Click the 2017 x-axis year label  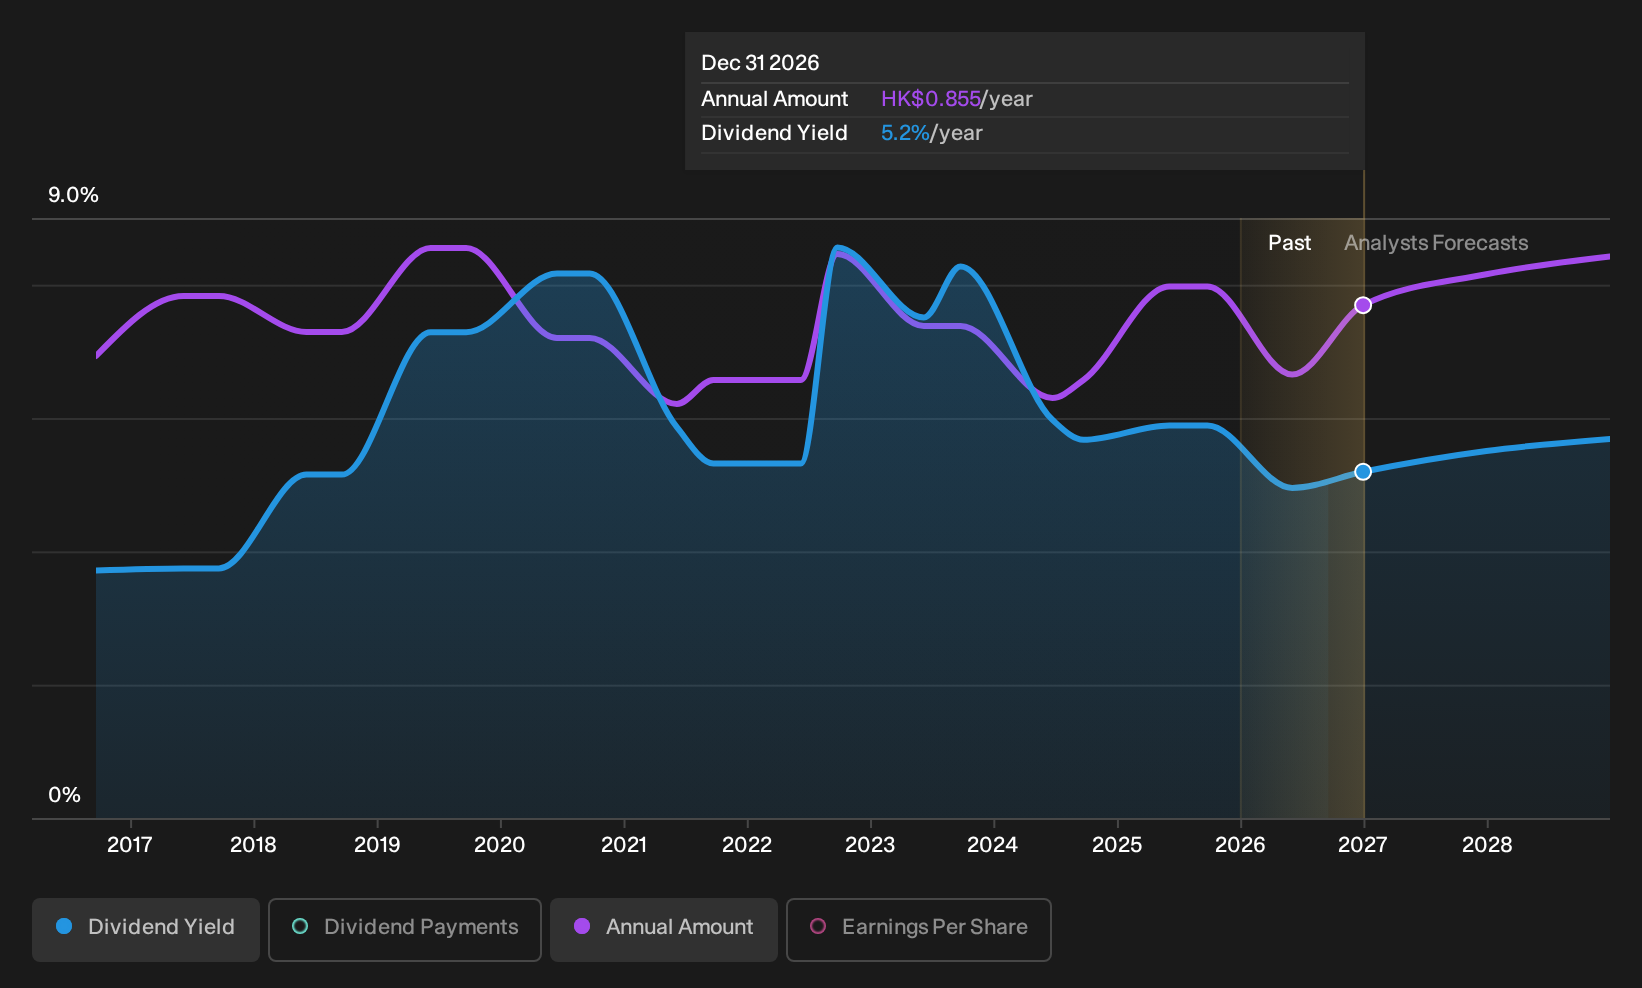click(x=130, y=845)
